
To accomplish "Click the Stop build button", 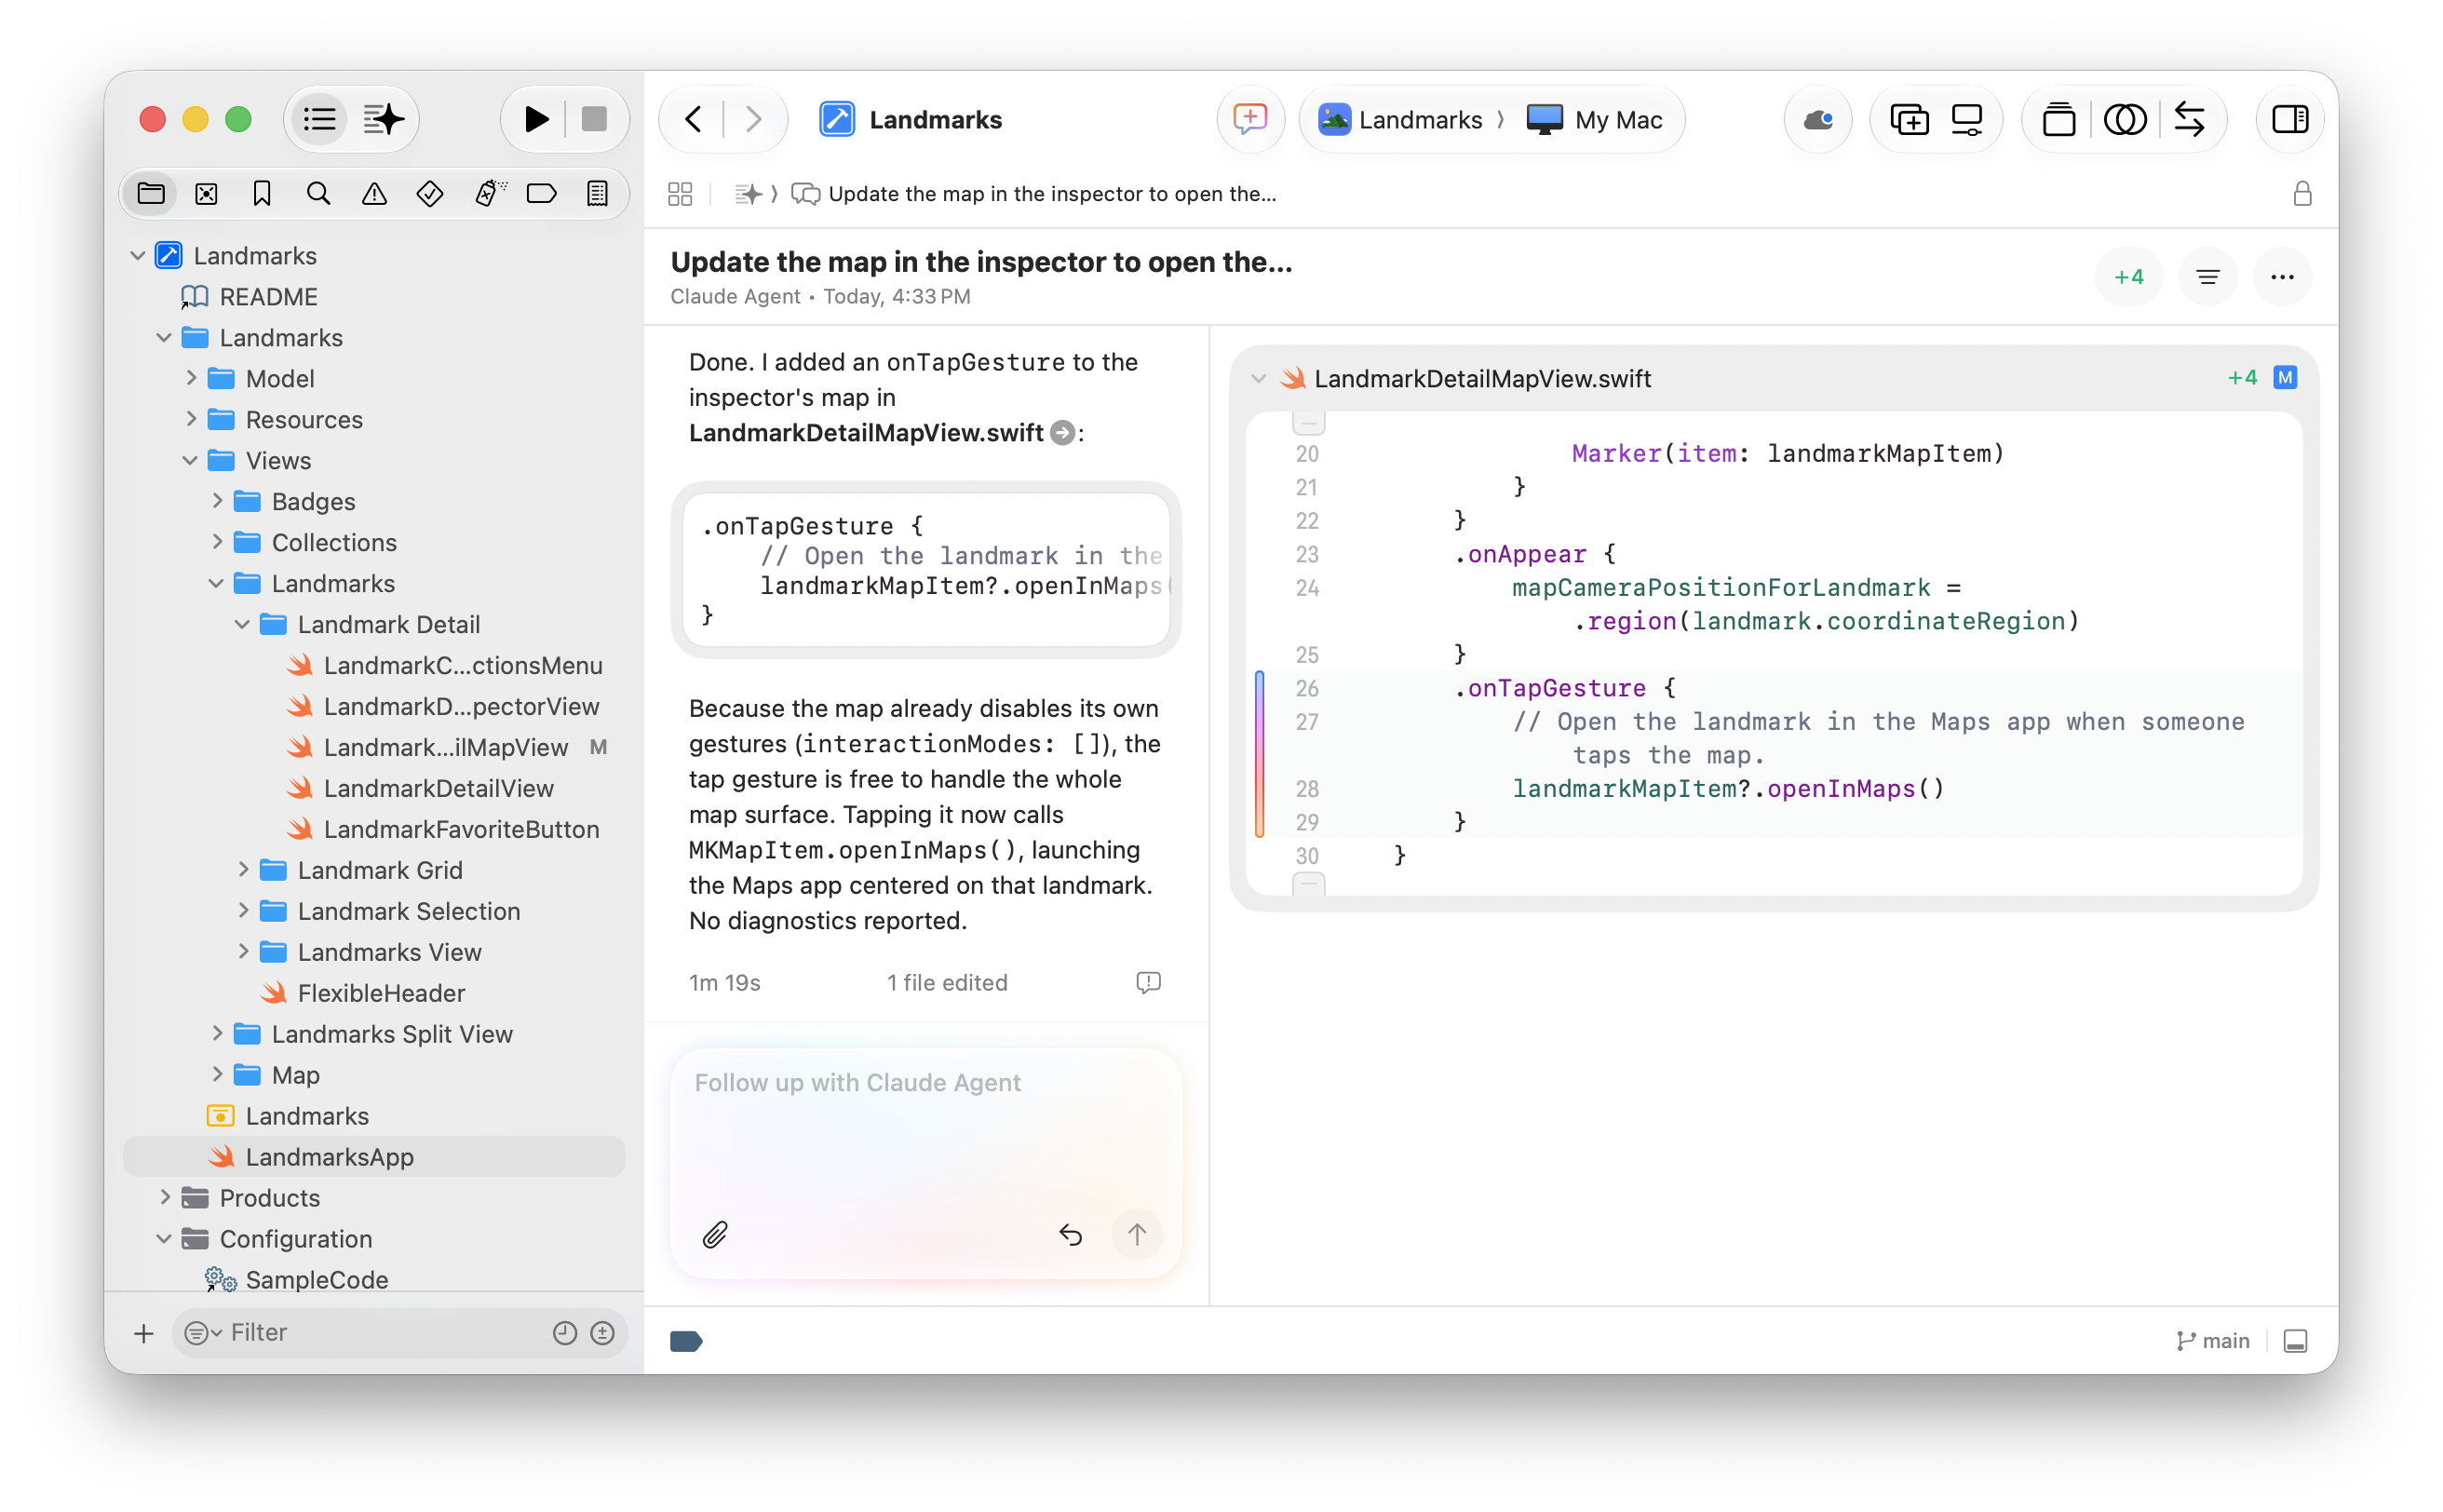I will (594, 119).
